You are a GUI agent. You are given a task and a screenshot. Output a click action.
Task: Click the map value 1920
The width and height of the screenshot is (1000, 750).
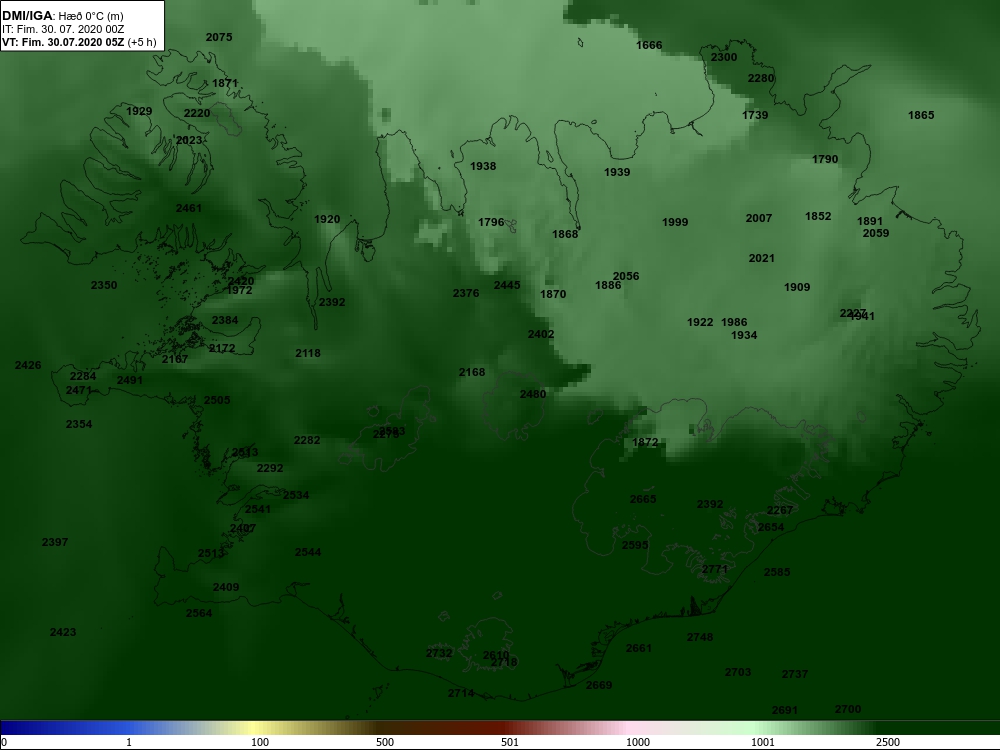[x=327, y=219]
